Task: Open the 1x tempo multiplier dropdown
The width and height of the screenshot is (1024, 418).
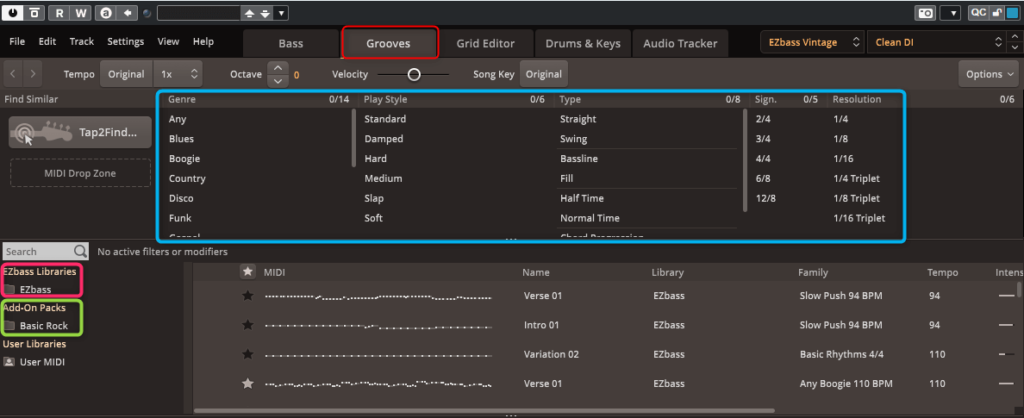Action: coord(178,74)
